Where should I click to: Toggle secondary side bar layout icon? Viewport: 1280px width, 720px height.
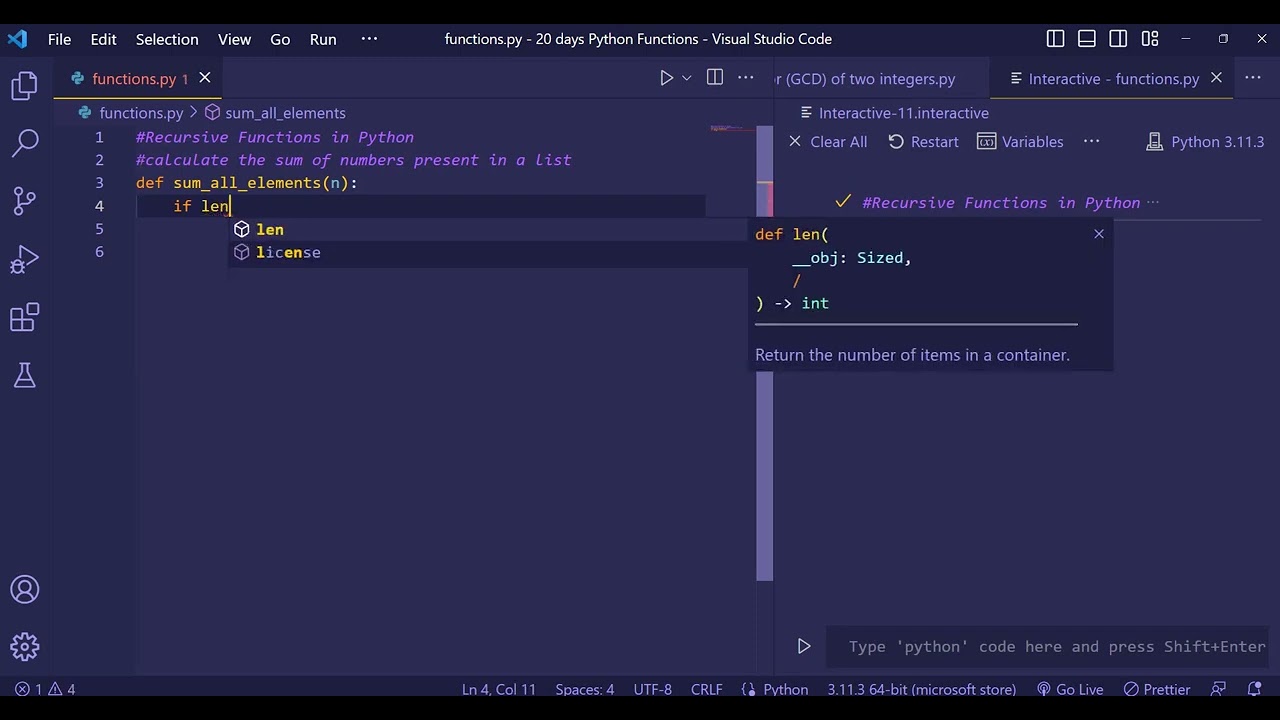1119,39
